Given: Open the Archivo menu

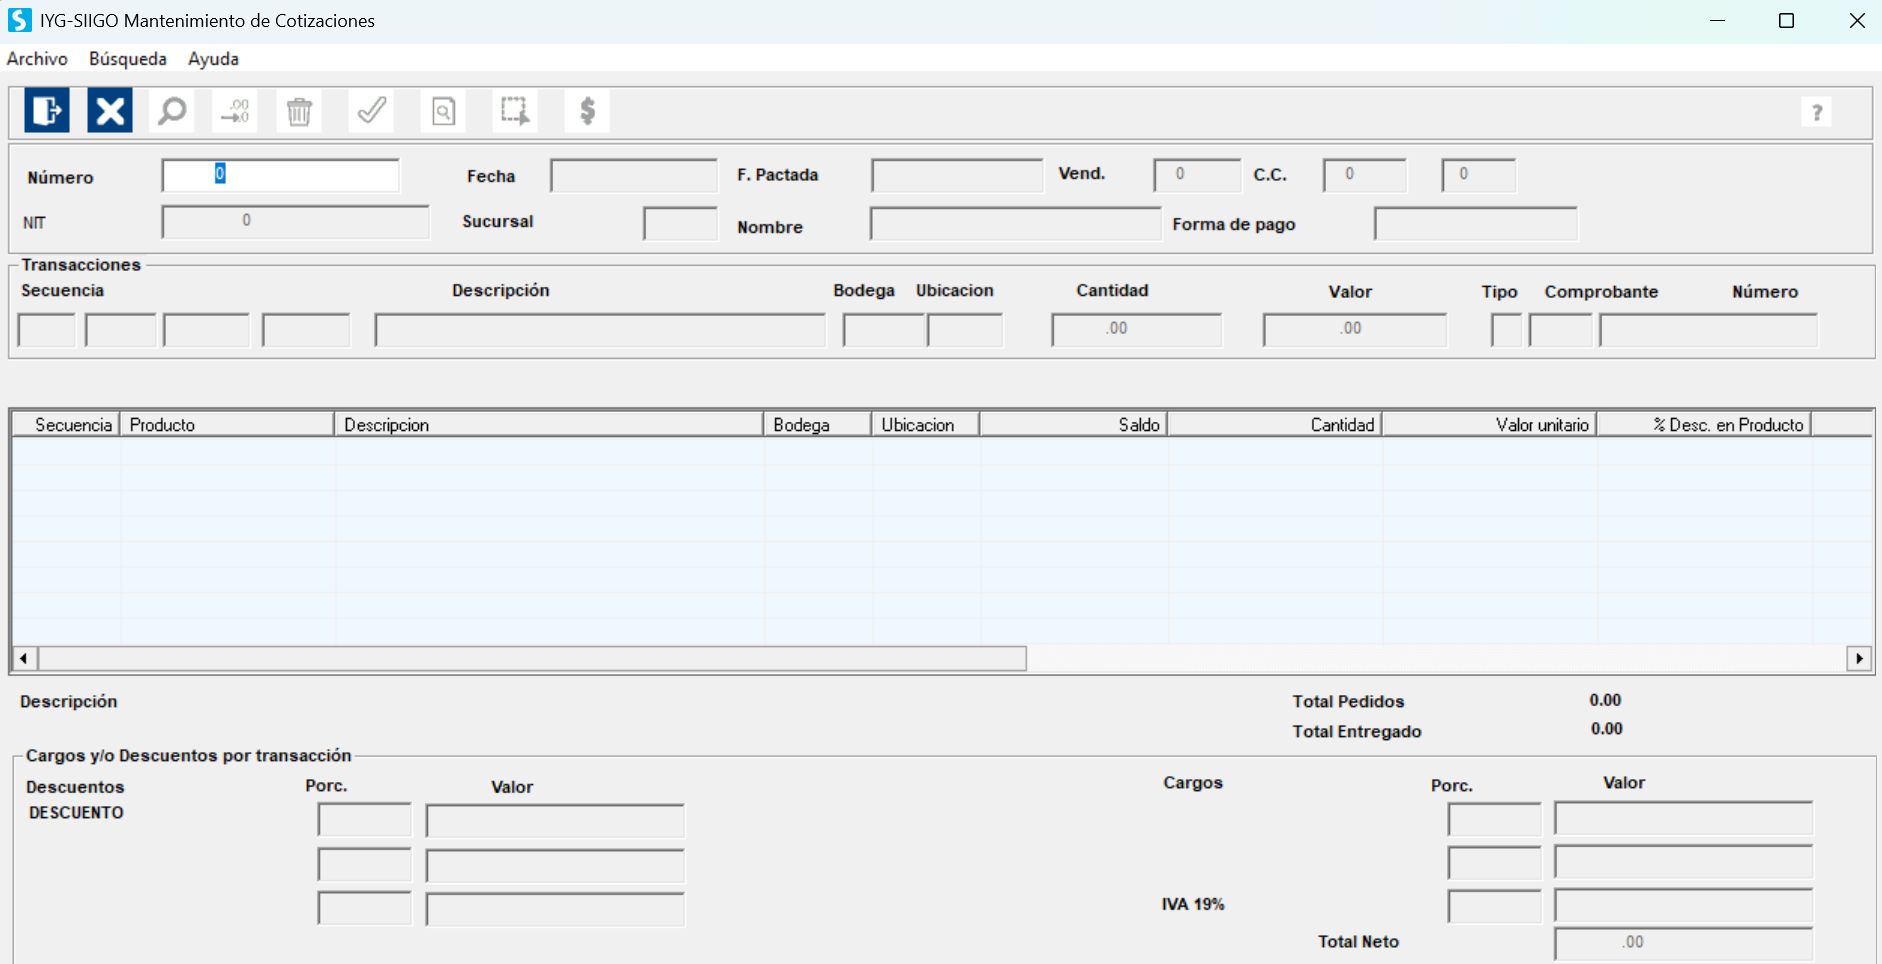Looking at the screenshot, I should (37, 59).
